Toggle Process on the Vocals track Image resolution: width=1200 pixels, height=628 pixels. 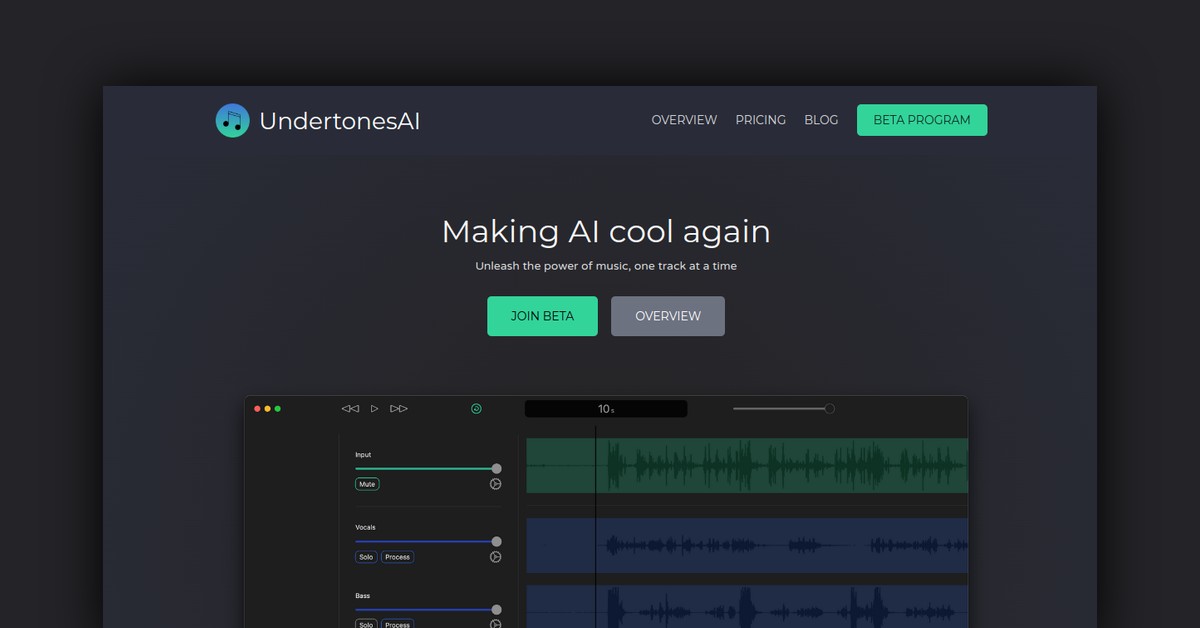tap(397, 557)
